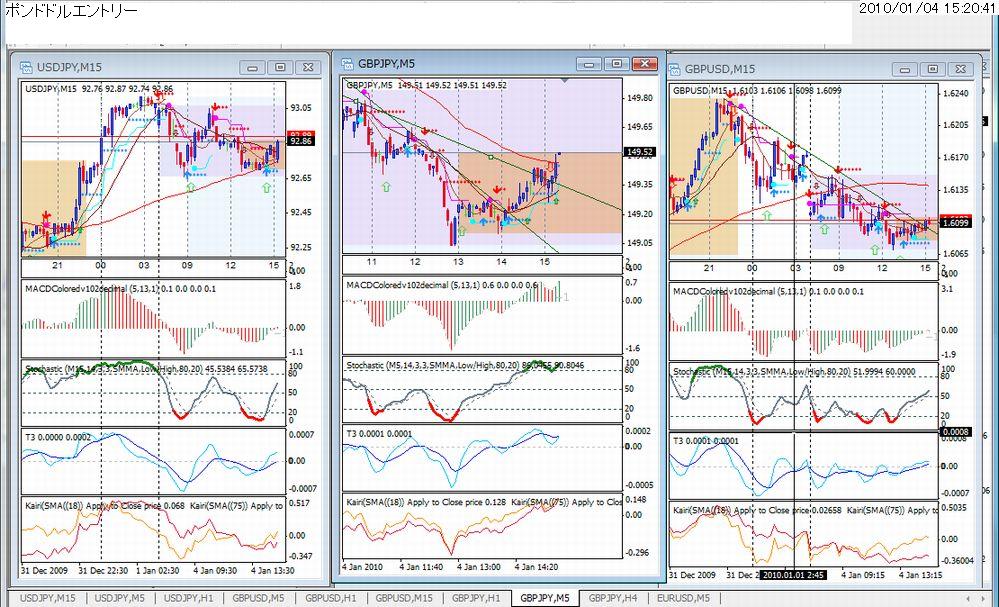Click the 2010/01/04 15:20:41 timestamp
This screenshot has height=607, width=999.
point(926,9)
